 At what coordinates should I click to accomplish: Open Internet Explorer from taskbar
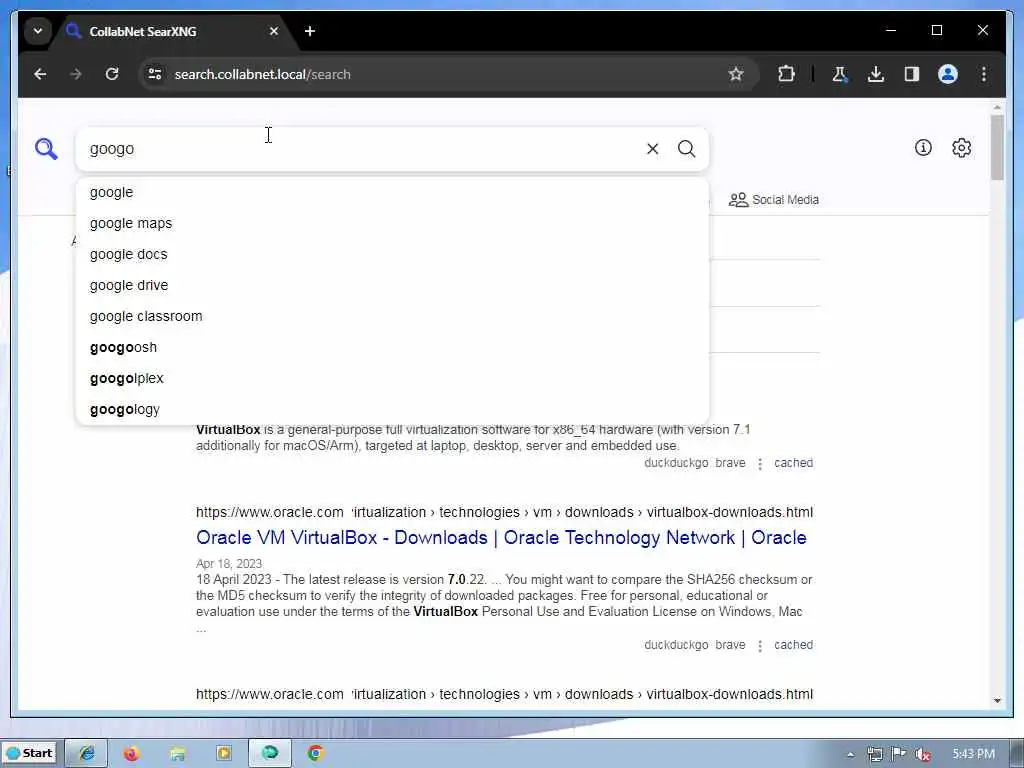click(87, 754)
